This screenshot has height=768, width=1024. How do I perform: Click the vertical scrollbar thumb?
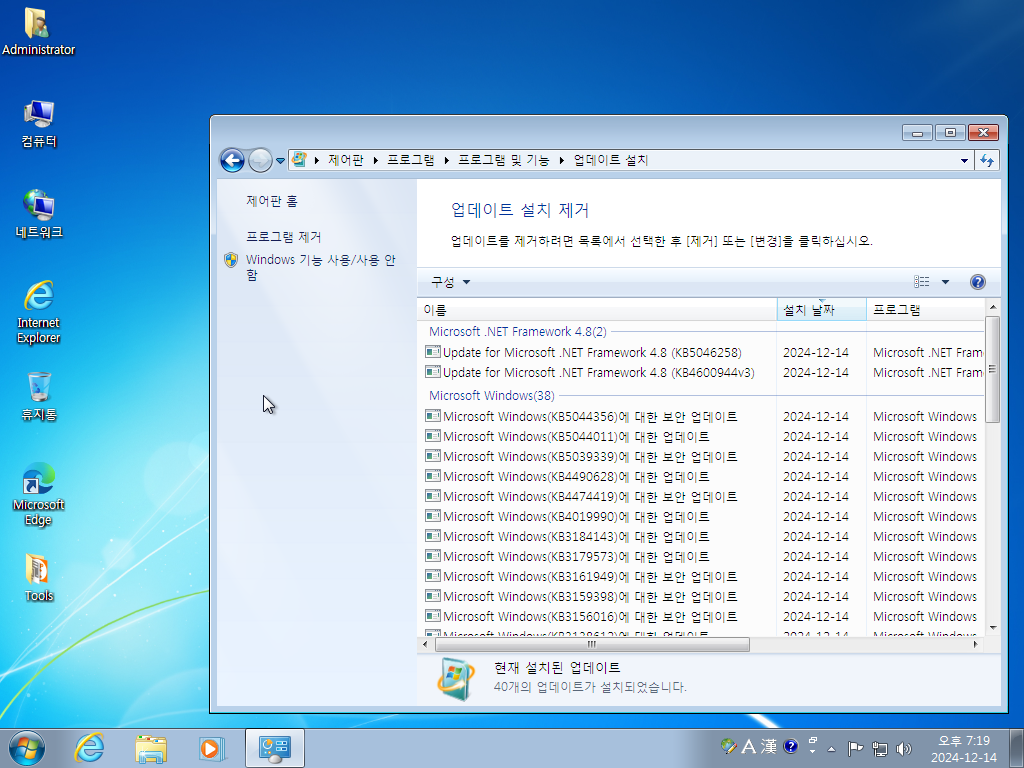993,370
